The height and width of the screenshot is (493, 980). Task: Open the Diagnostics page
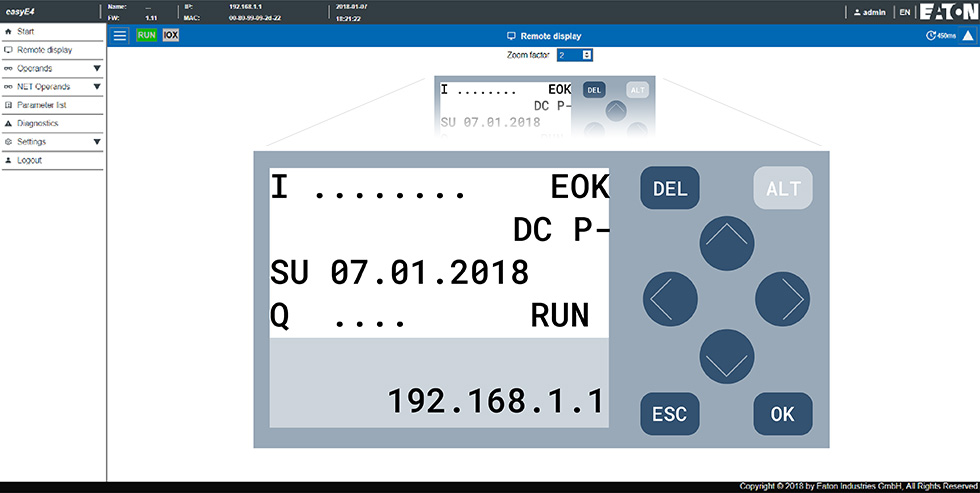tap(52, 124)
